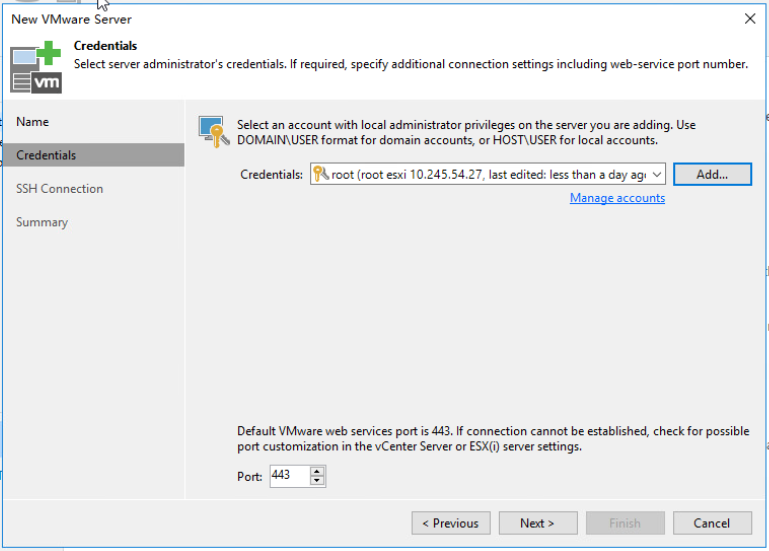Jump to the Summary step
Viewport: 769px width, 551px height.
(x=42, y=222)
